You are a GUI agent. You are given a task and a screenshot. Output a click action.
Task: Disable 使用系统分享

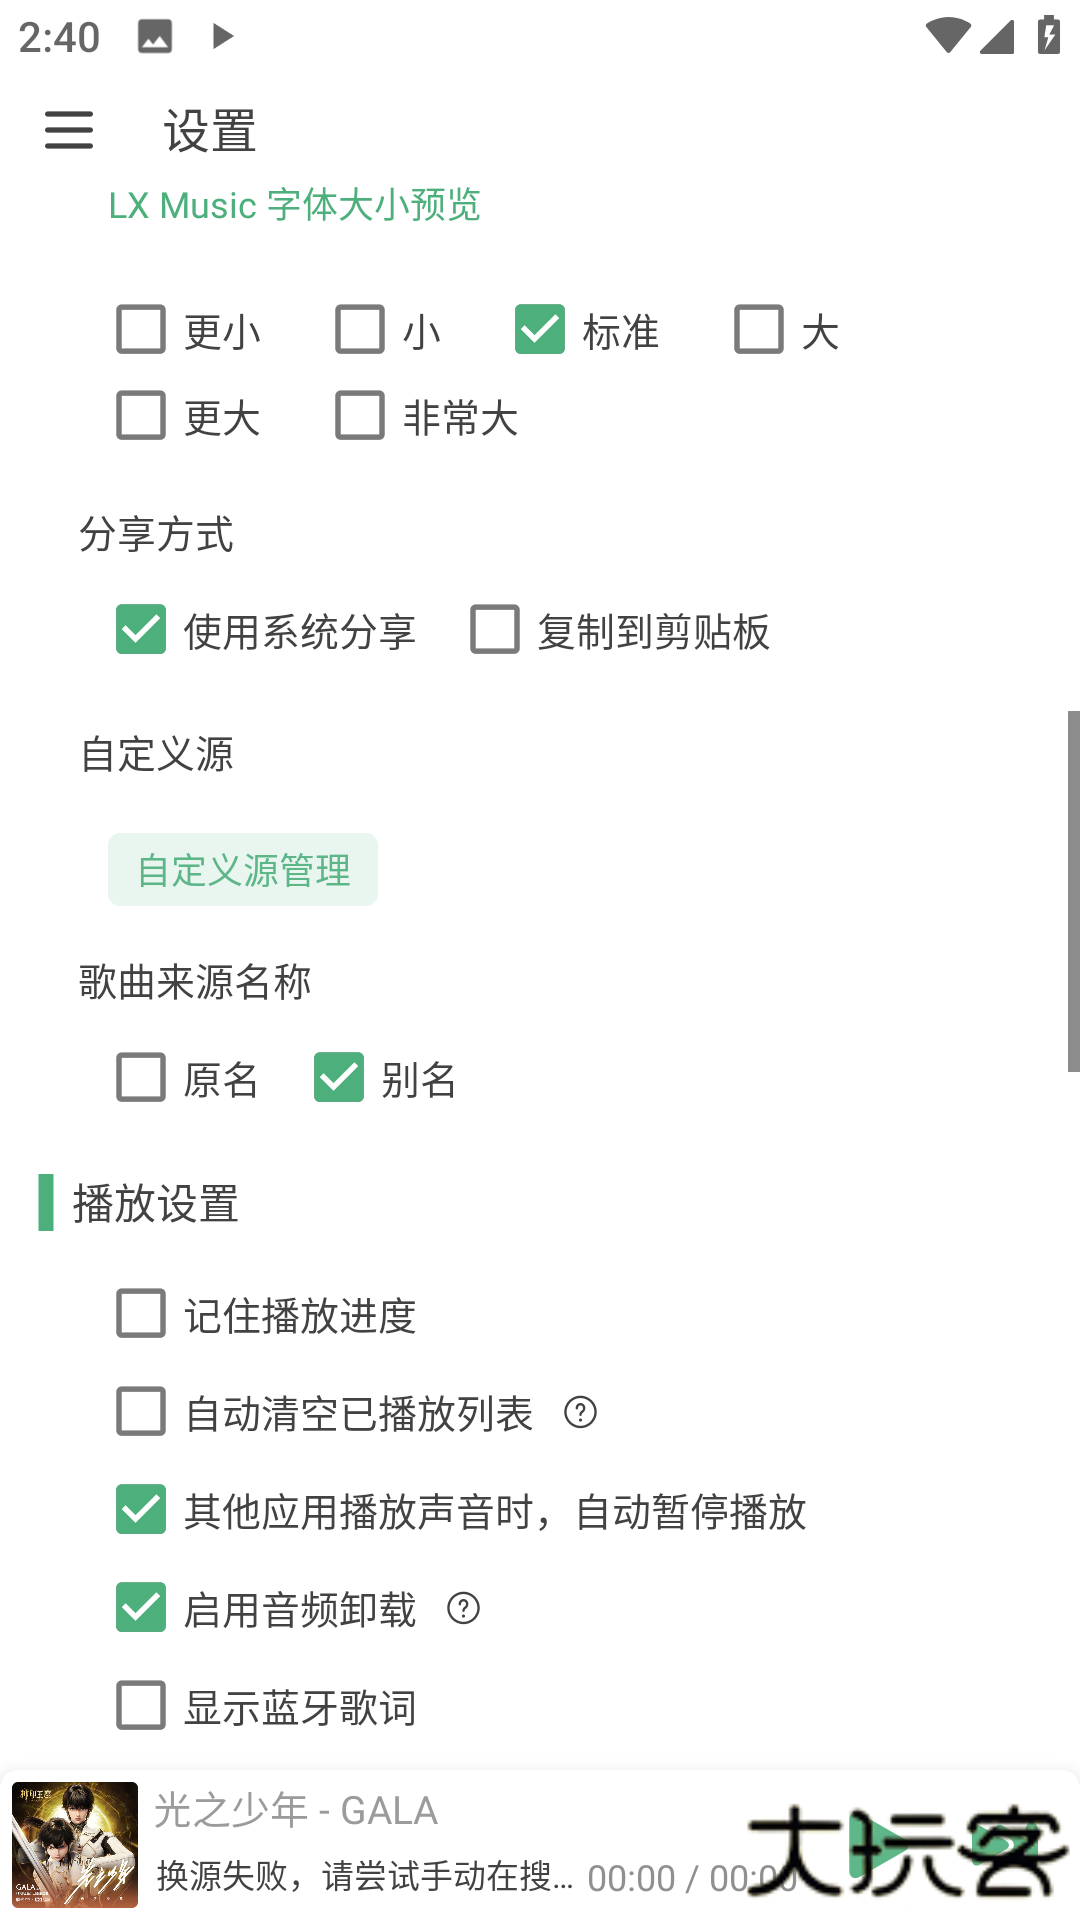point(140,631)
